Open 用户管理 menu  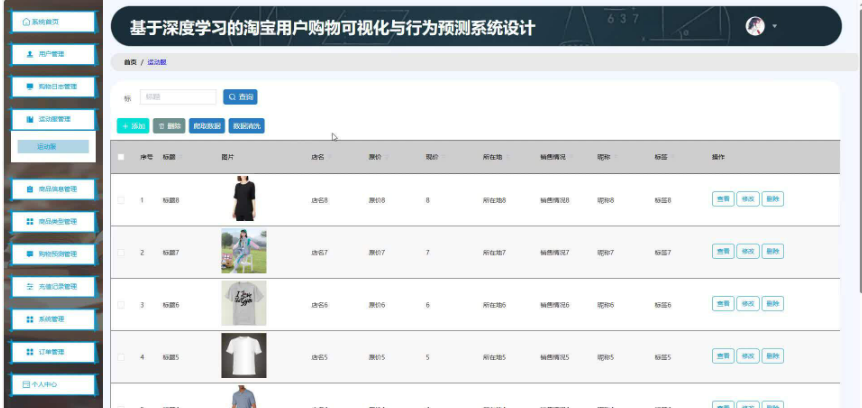[x=53, y=54]
